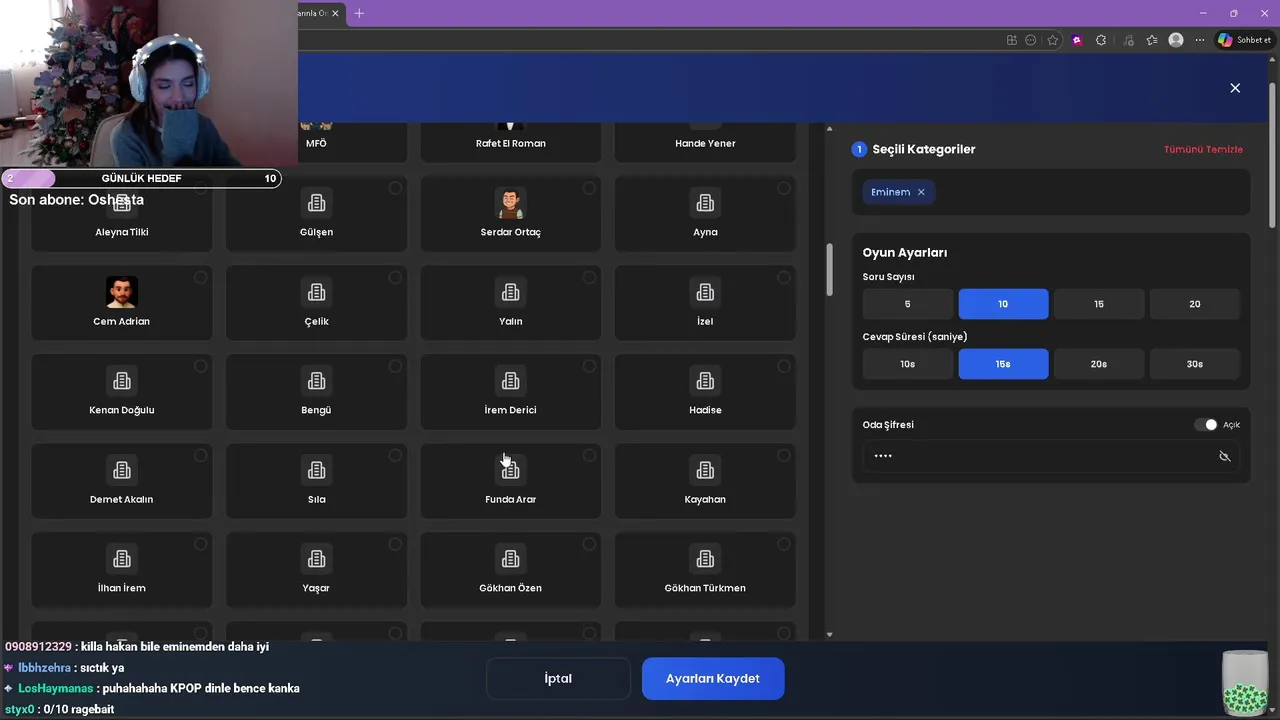
Task: Click the İptal button
Action: pyautogui.click(x=558, y=678)
